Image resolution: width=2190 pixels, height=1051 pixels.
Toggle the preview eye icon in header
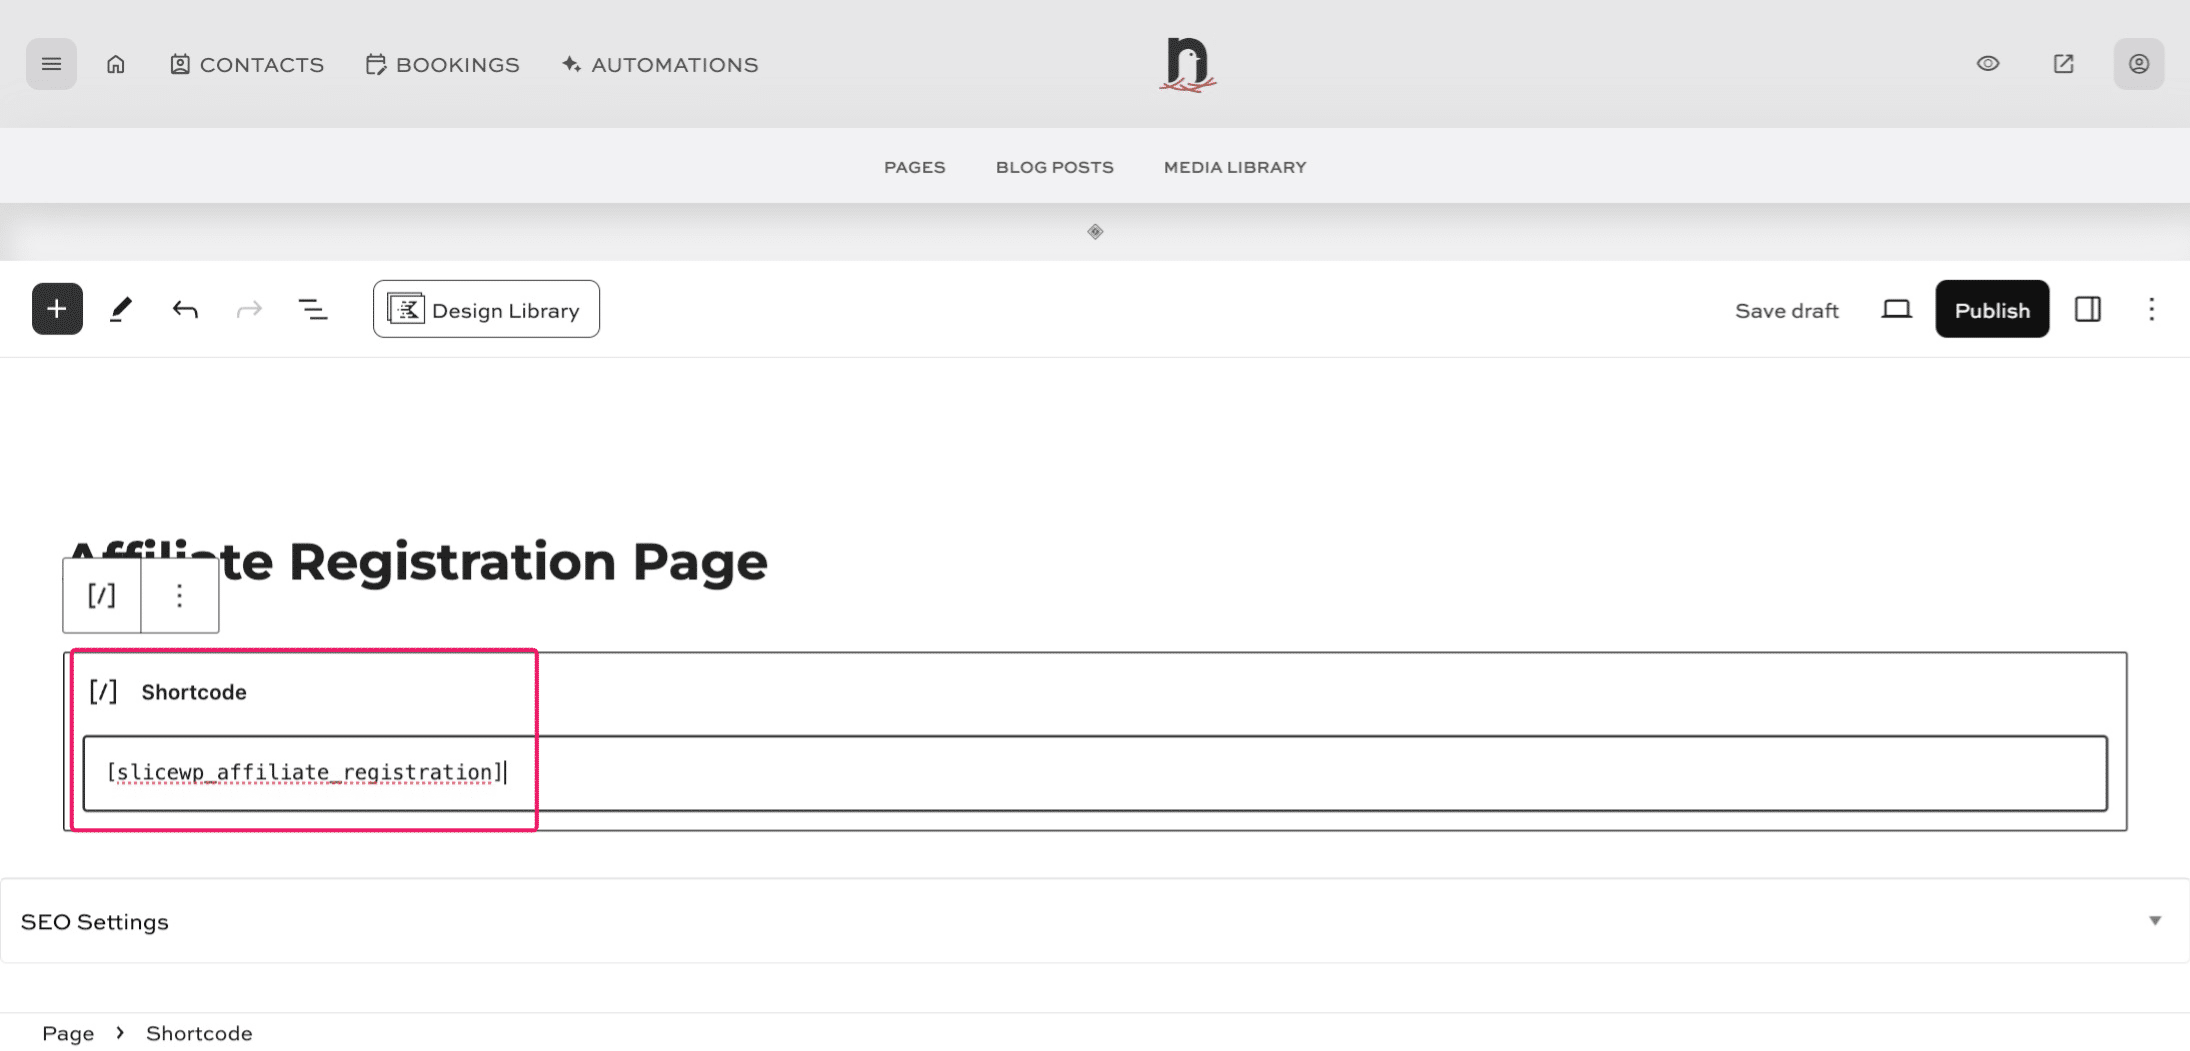tap(1988, 63)
